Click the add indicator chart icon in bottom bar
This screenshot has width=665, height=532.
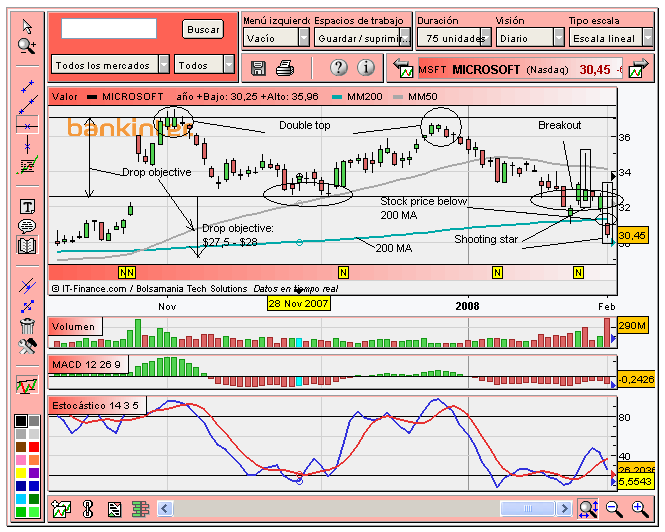(61, 509)
